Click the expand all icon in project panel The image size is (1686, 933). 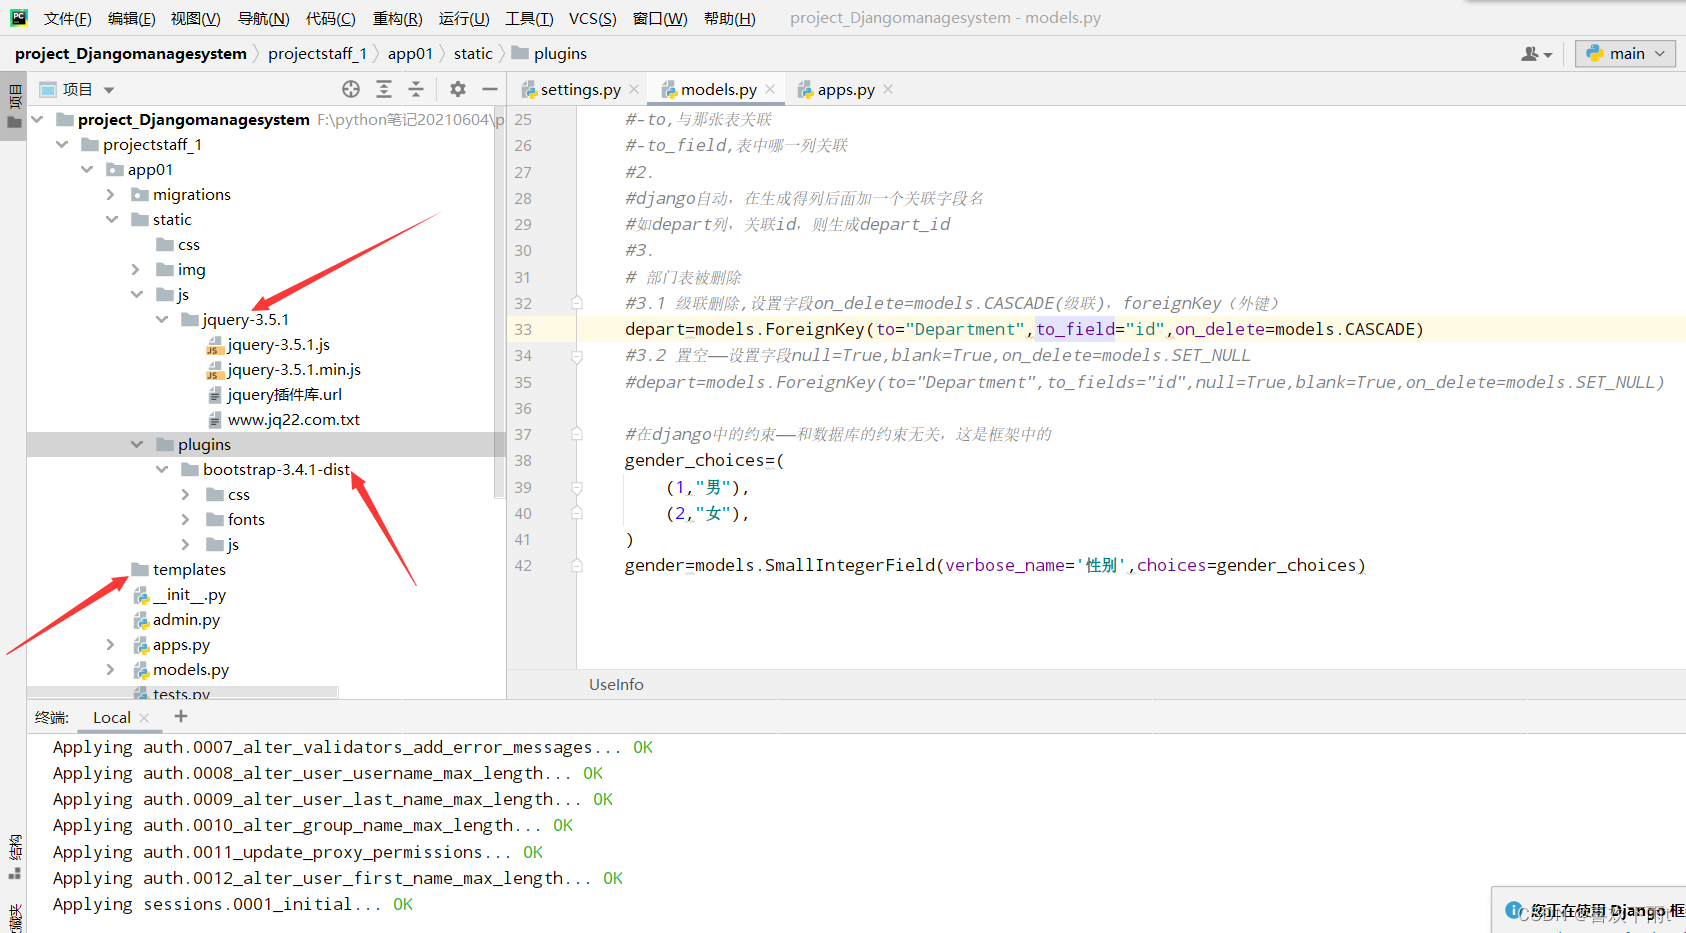pos(384,89)
